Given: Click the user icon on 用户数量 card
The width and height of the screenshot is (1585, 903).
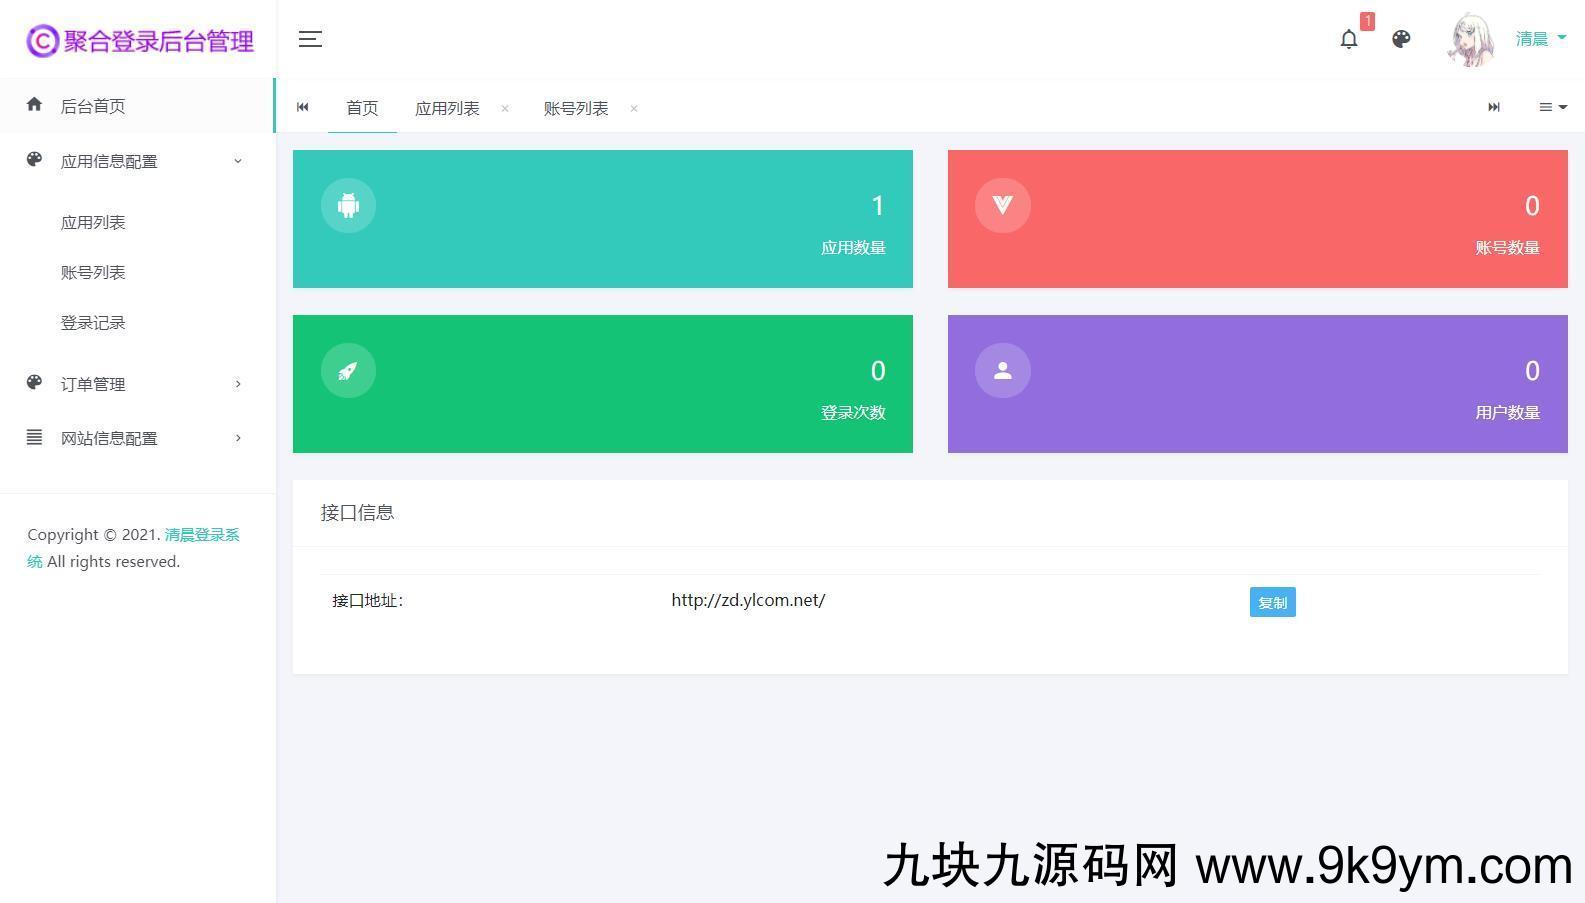Looking at the screenshot, I should (1002, 370).
